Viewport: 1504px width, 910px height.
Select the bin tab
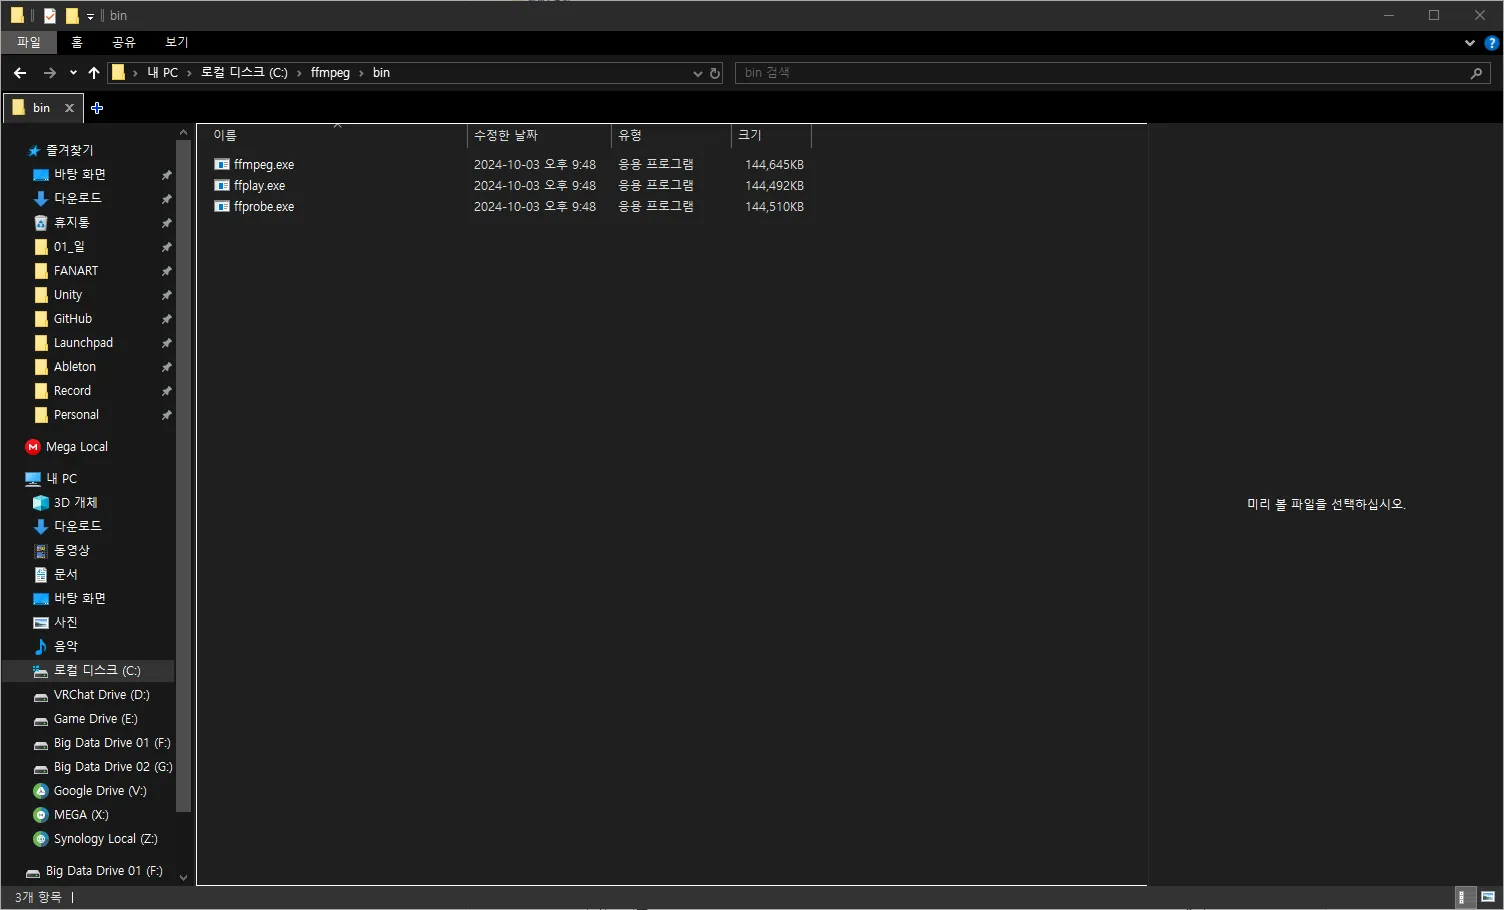pos(41,108)
